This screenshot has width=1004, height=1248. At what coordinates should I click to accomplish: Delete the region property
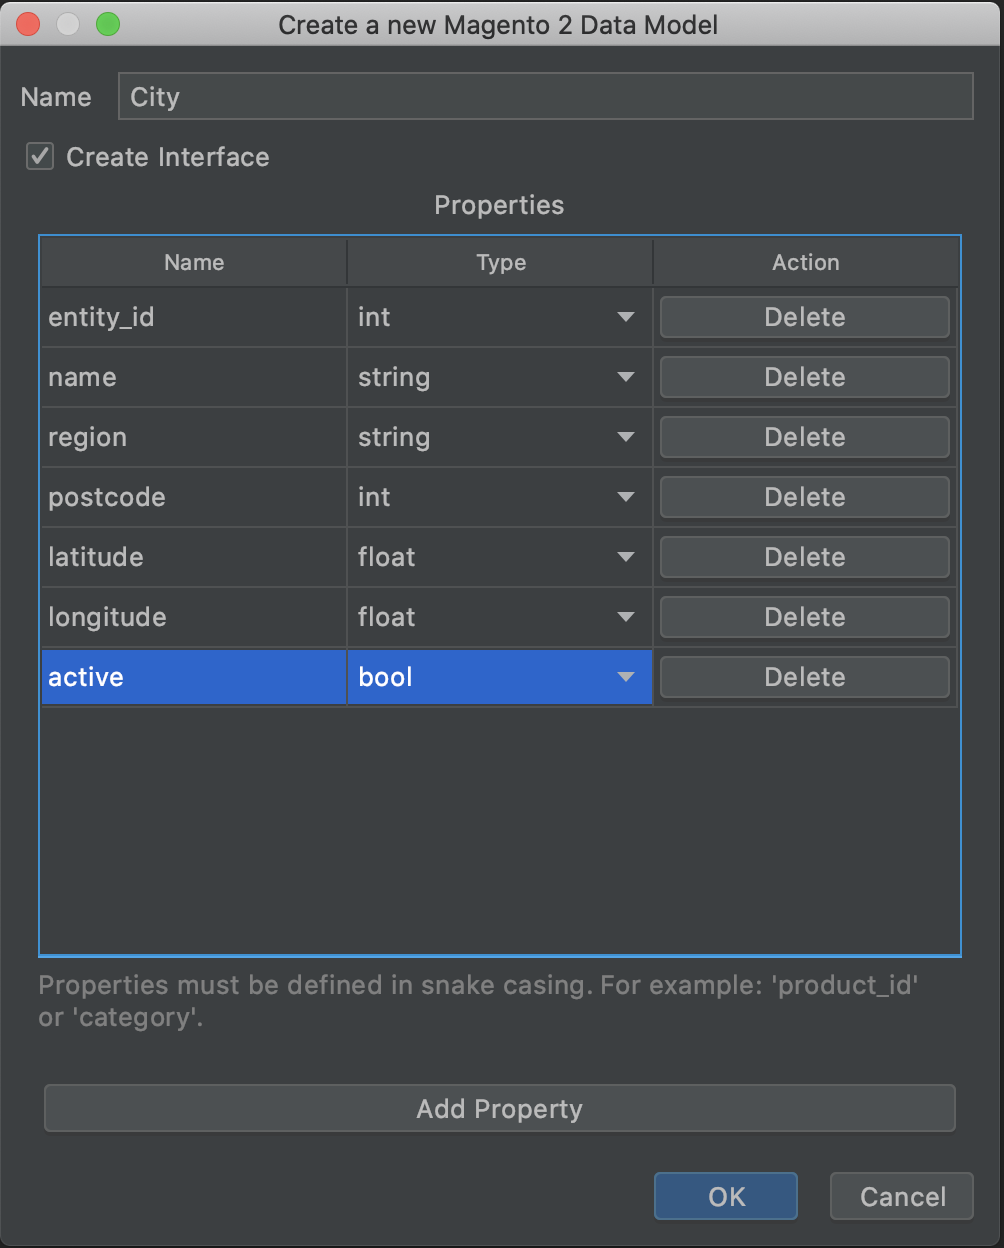point(805,437)
